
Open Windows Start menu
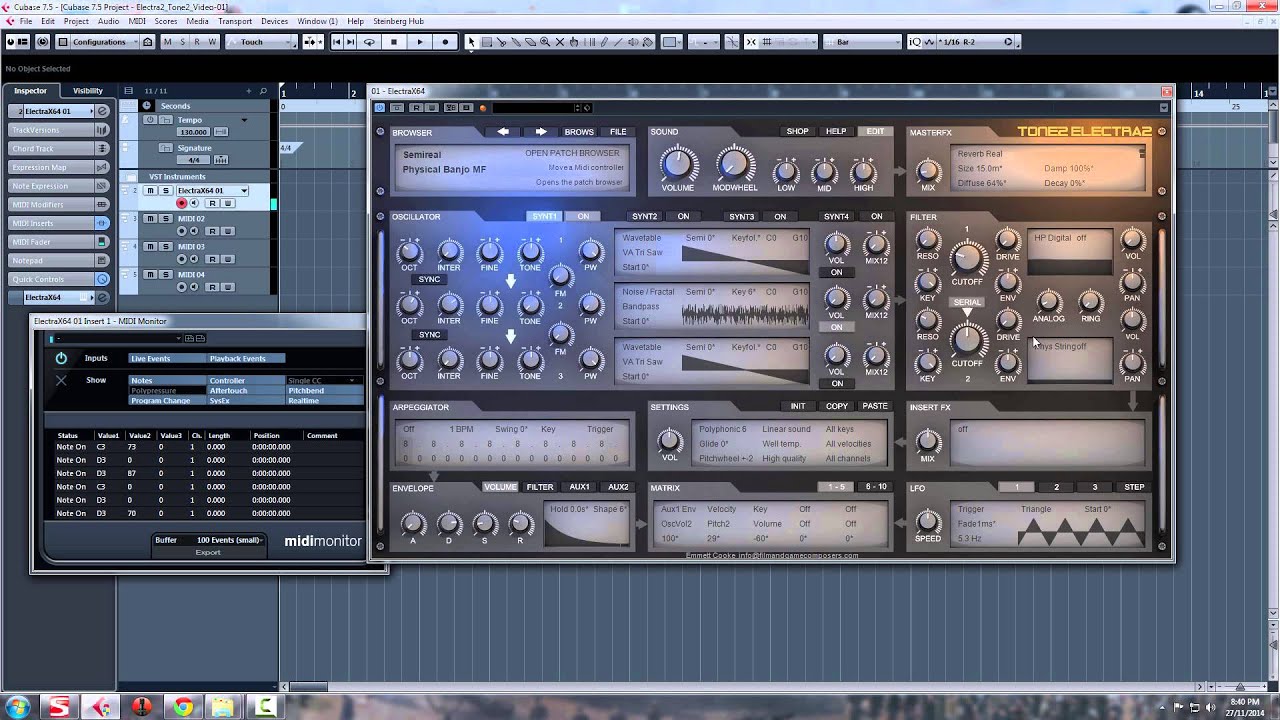(x=18, y=707)
